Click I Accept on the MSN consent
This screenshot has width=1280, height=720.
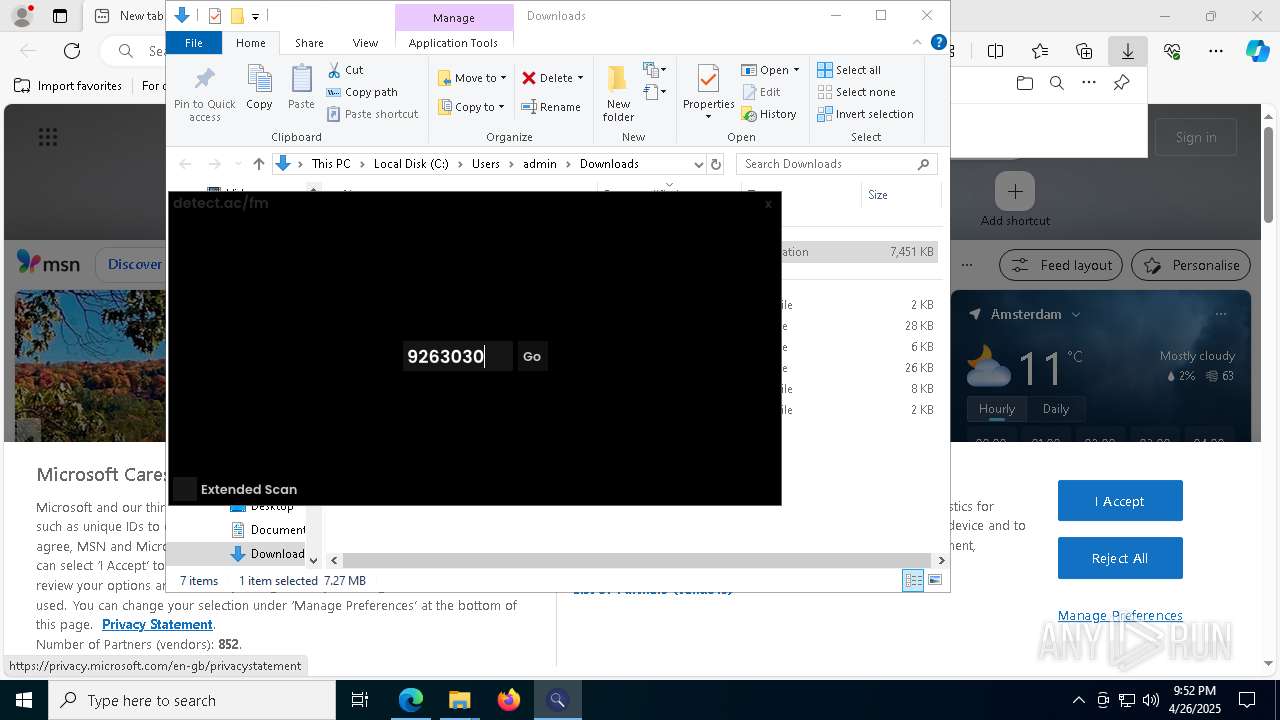[x=1120, y=501]
